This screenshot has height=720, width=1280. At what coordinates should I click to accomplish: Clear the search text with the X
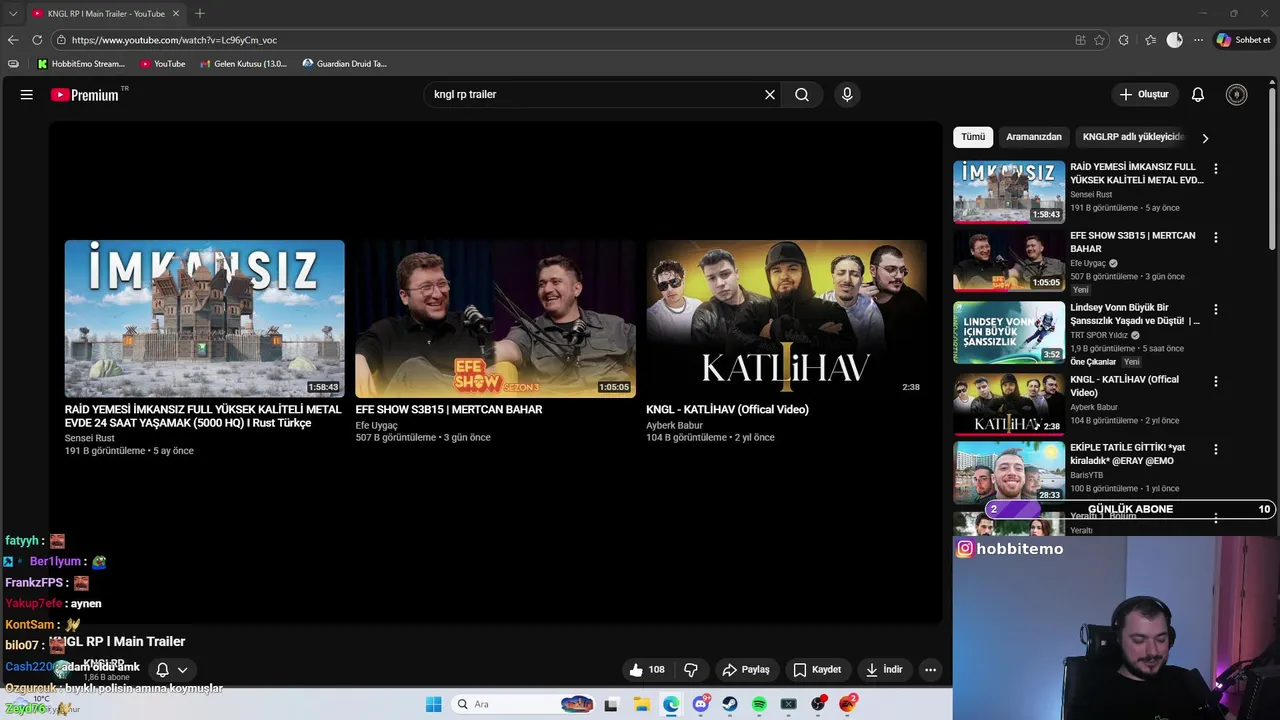pos(770,94)
